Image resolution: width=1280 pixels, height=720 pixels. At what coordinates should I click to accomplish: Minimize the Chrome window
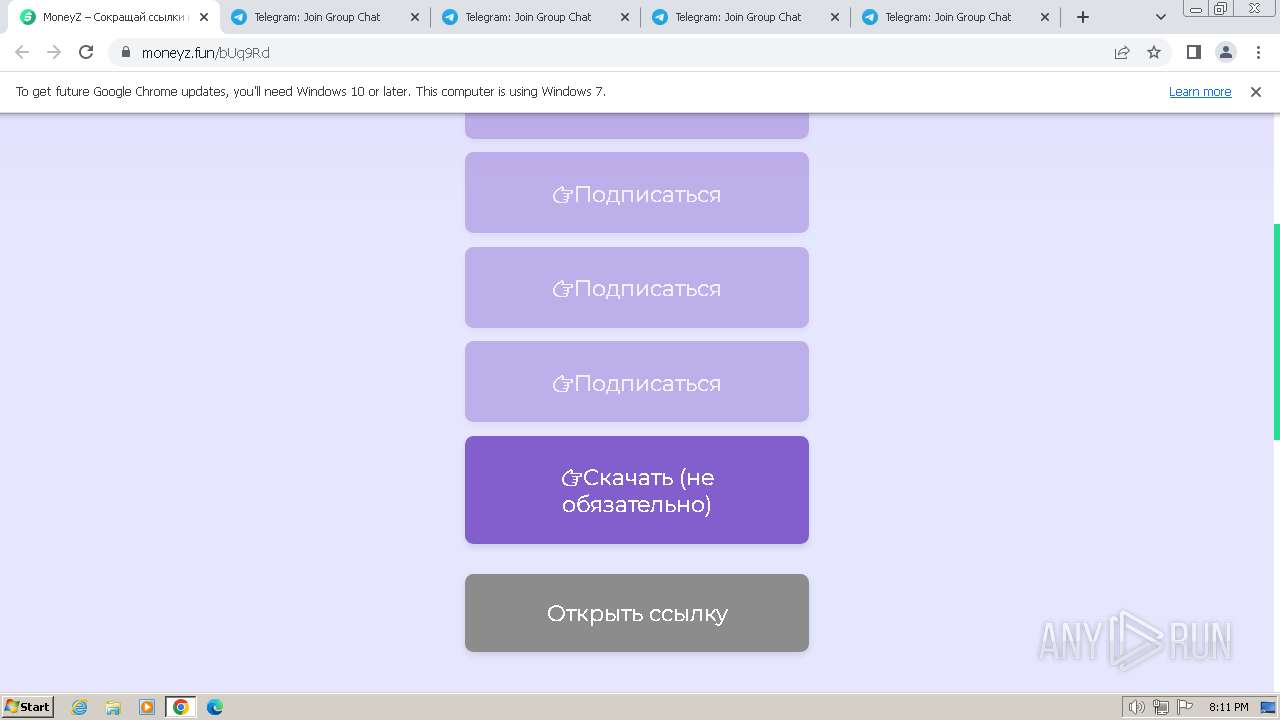[x=1196, y=9]
